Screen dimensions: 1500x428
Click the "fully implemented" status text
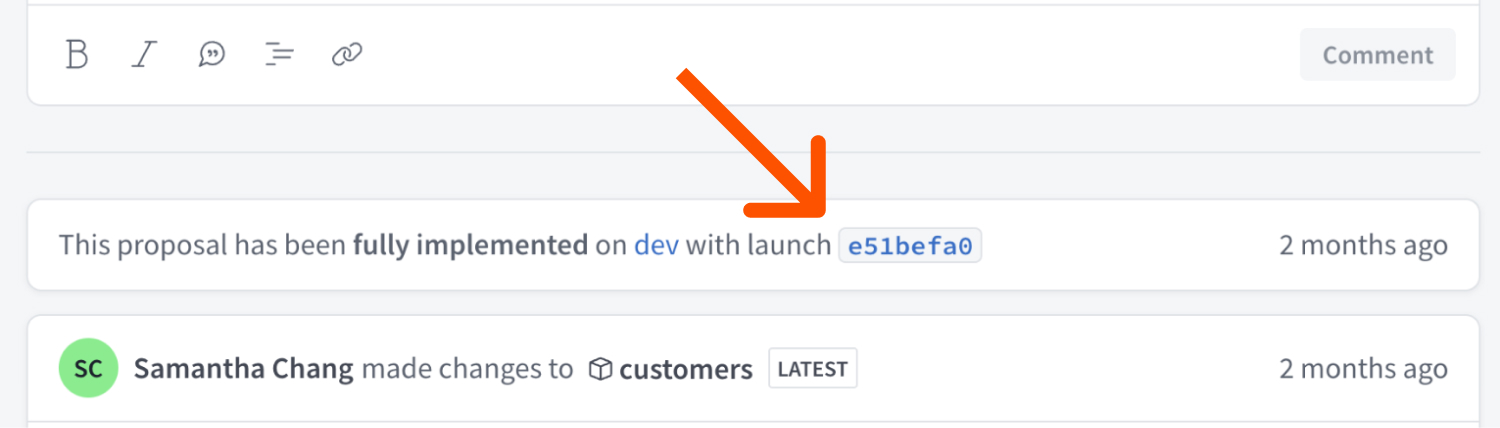[x=470, y=245]
